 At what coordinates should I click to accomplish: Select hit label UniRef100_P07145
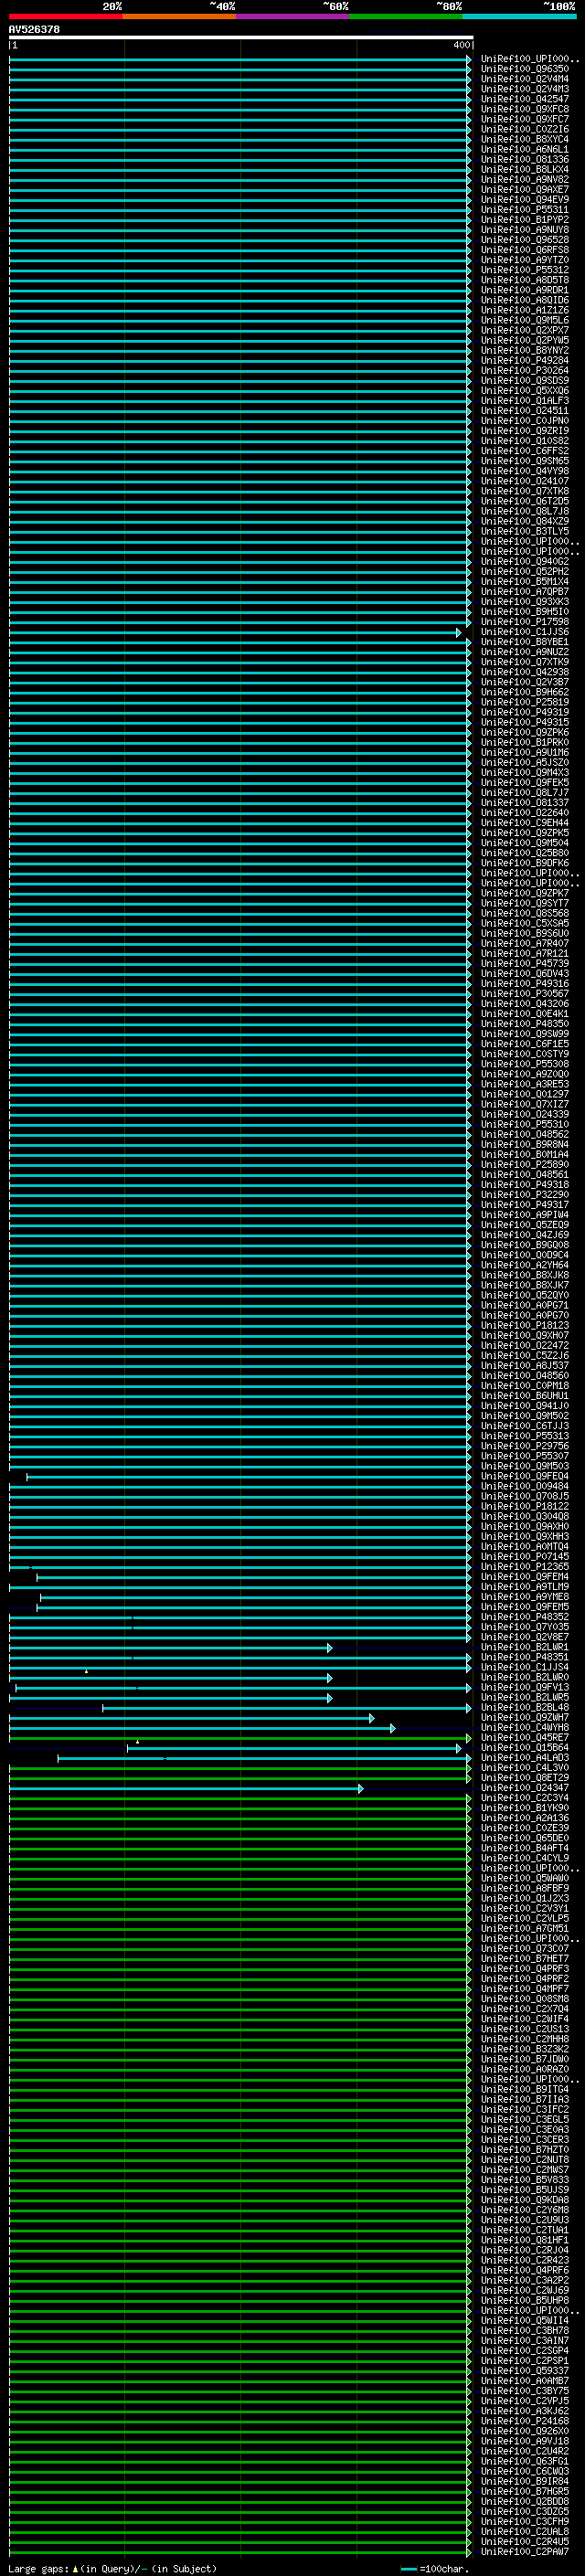(525, 1557)
